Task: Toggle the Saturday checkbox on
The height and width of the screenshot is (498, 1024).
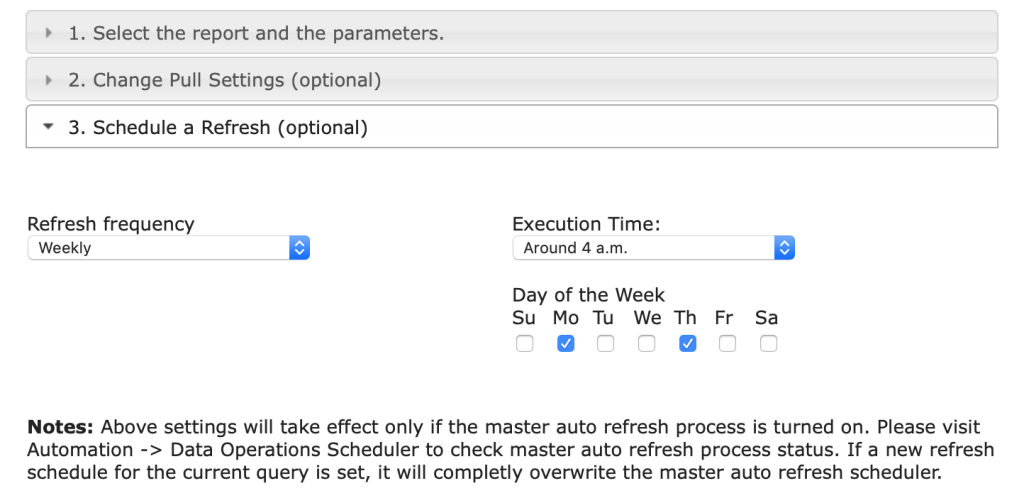Action: [768, 344]
